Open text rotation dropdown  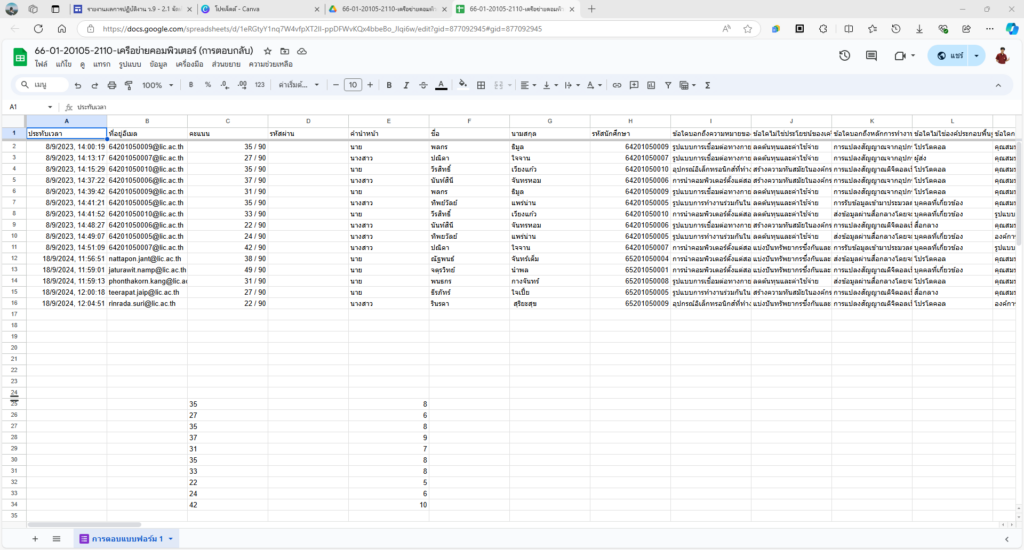[x=594, y=85]
